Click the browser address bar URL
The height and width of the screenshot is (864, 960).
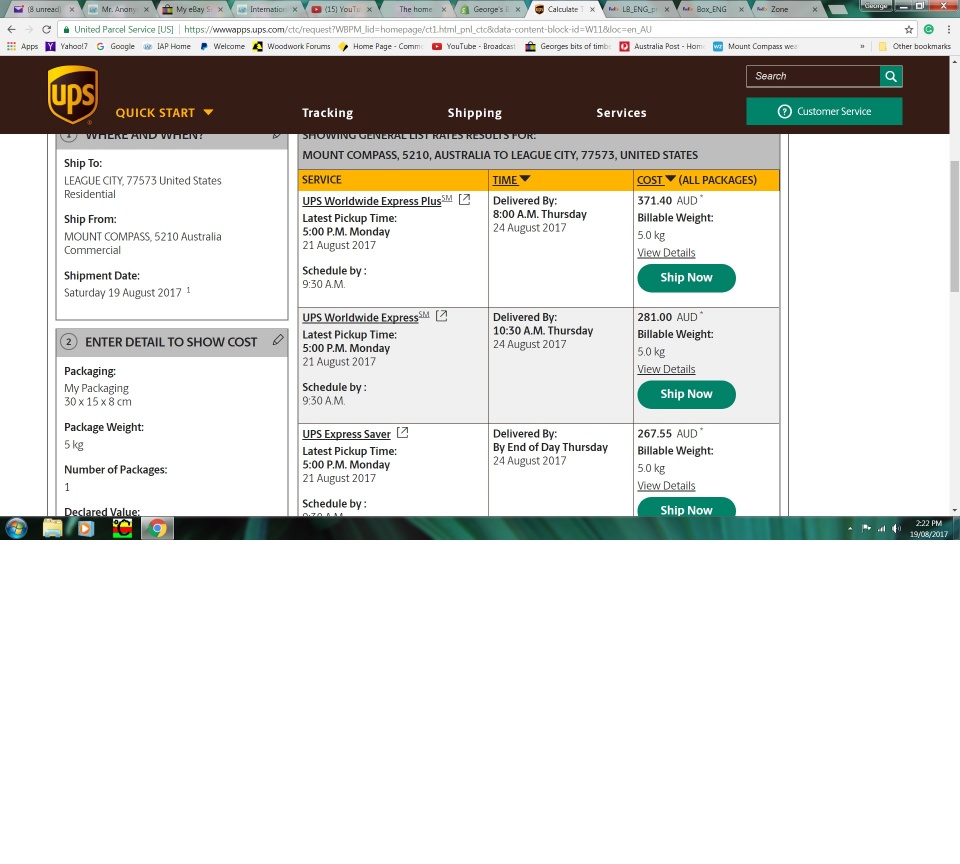418,29
